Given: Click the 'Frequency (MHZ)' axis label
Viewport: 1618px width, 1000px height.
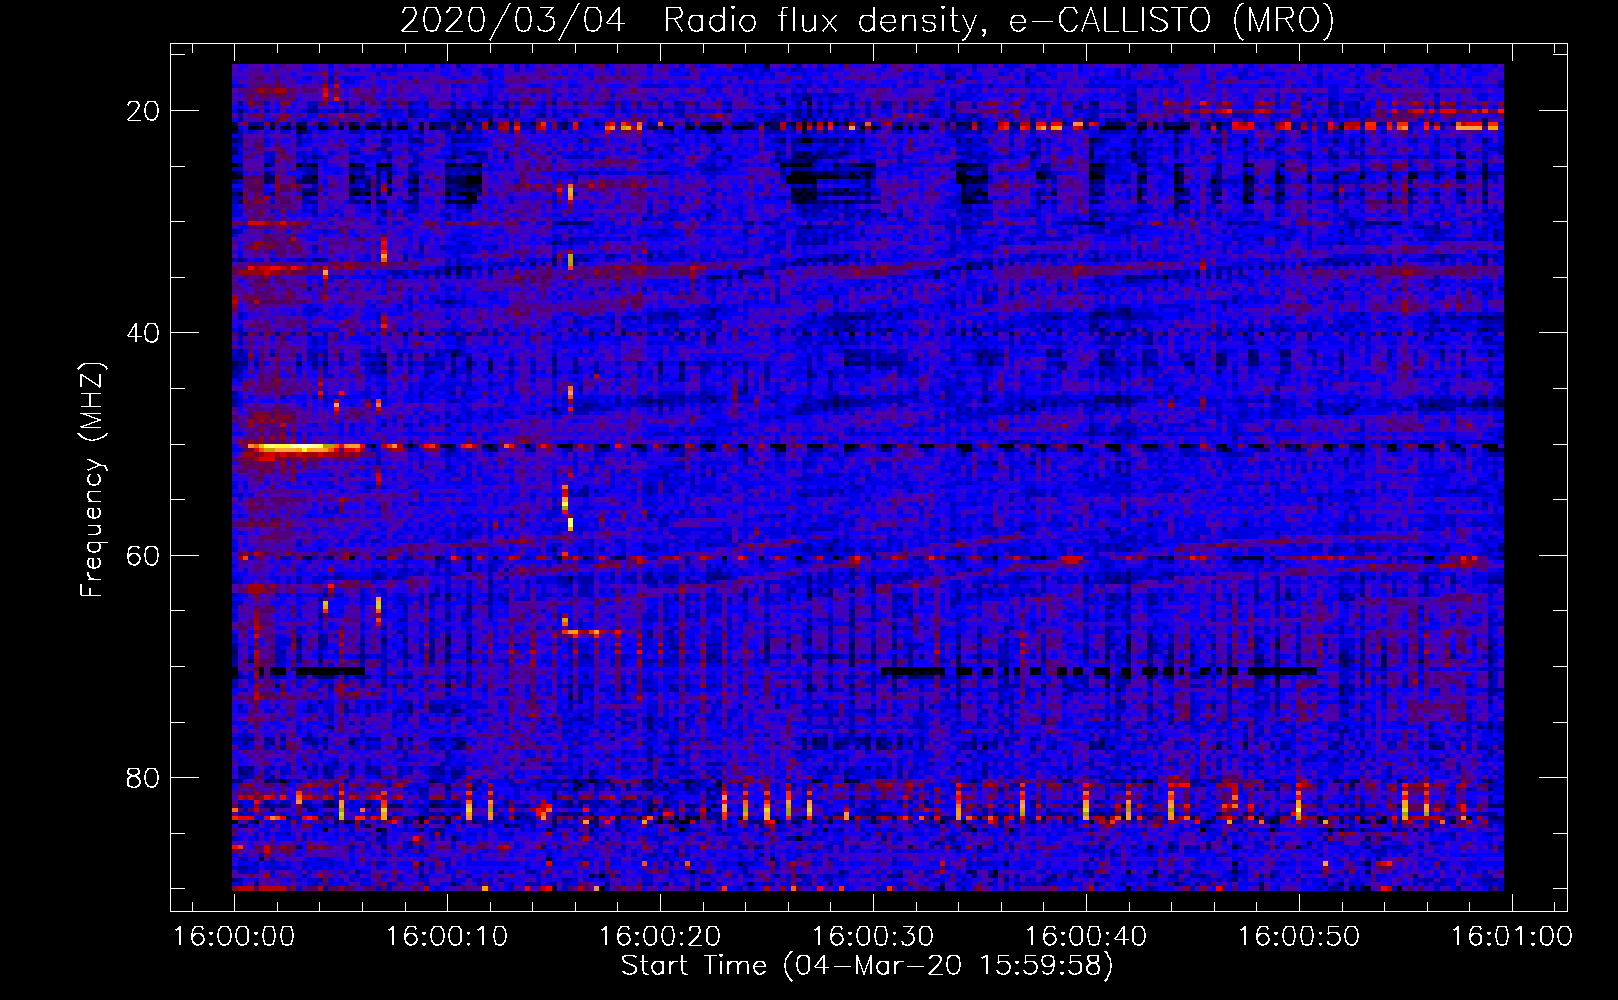Looking at the screenshot, I should (92, 480).
